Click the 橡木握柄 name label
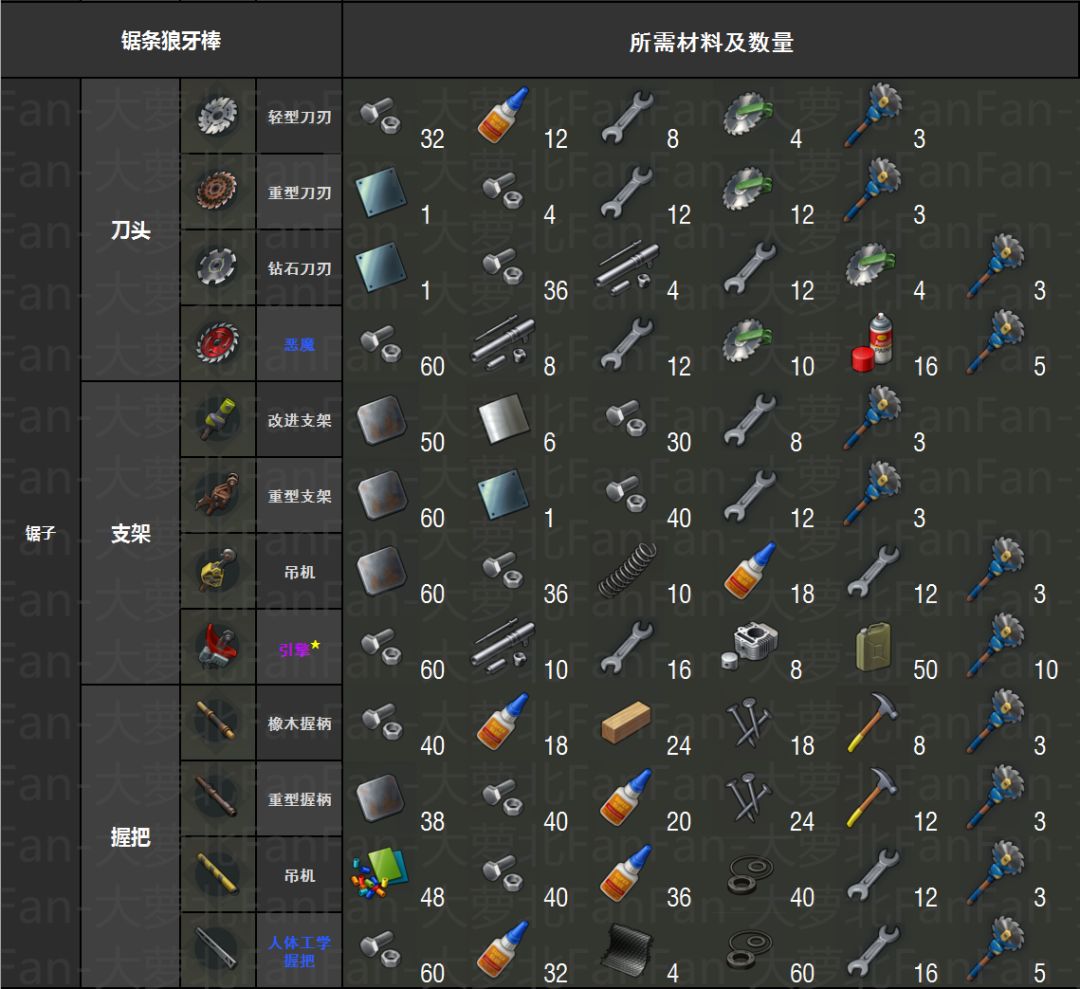 point(299,723)
